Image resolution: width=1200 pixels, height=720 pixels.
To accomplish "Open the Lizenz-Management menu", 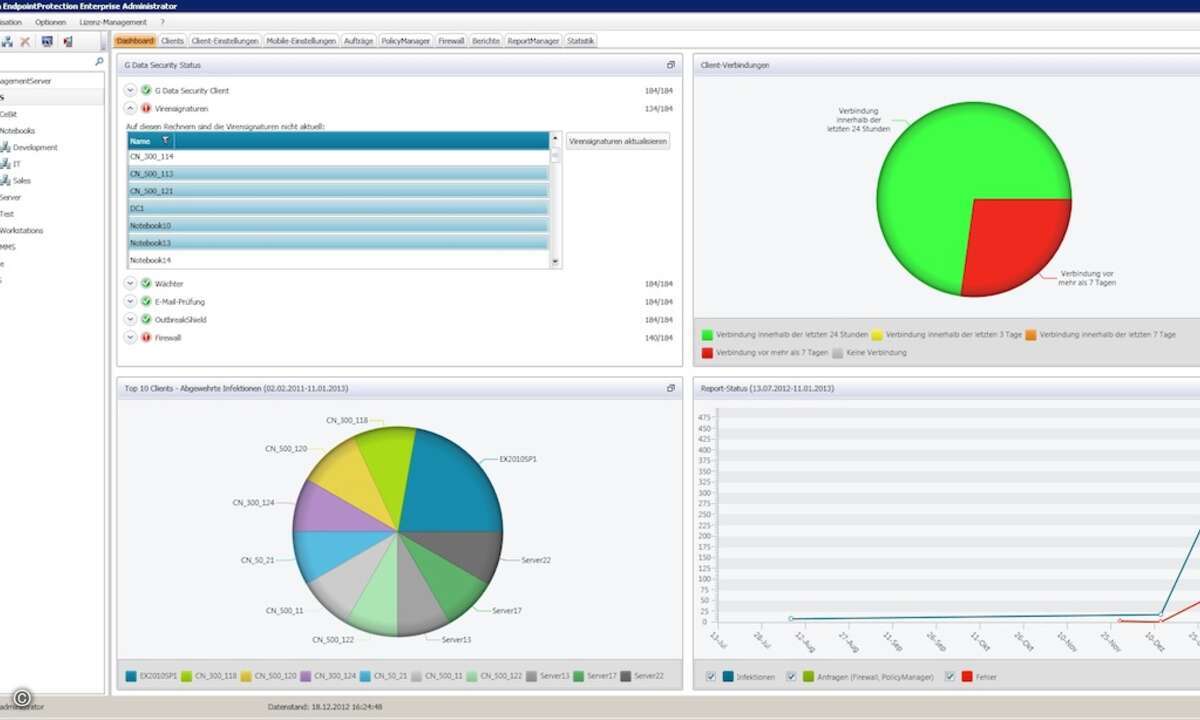I will (114, 22).
